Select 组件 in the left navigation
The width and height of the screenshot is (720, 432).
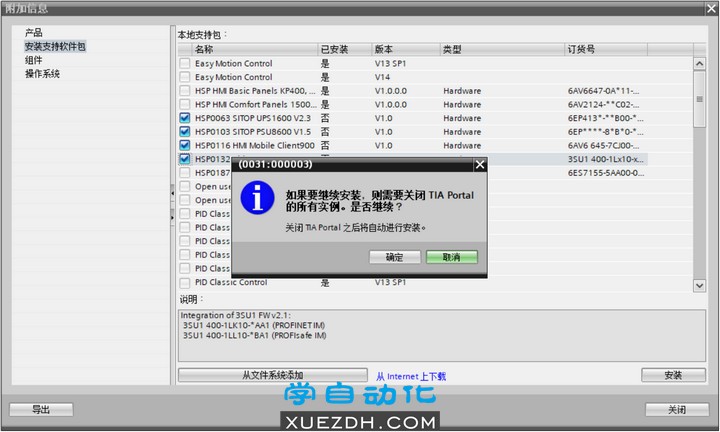click(x=34, y=60)
